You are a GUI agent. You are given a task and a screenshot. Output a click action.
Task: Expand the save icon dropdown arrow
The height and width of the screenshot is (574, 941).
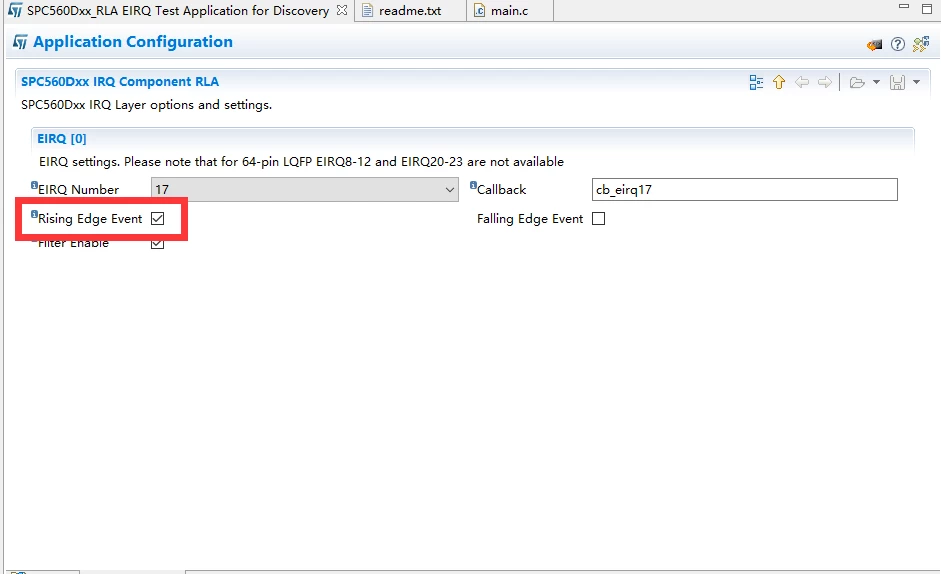point(916,82)
